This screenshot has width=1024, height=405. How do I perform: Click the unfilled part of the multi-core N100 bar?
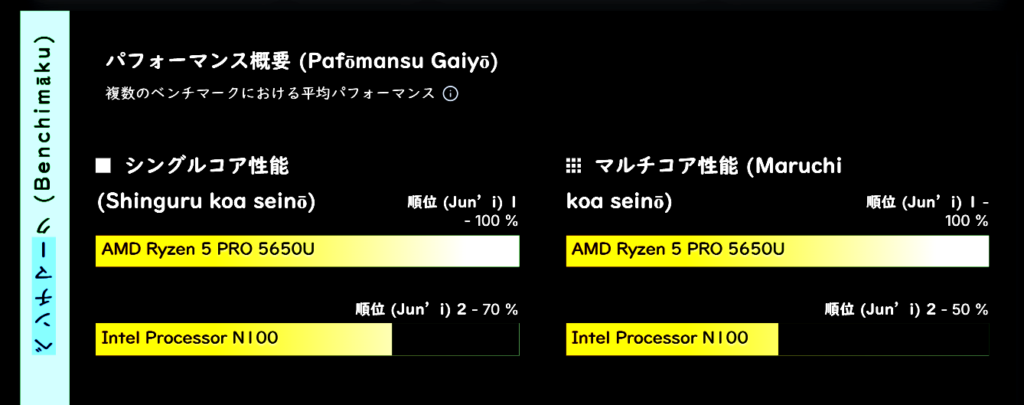pos(883,339)
